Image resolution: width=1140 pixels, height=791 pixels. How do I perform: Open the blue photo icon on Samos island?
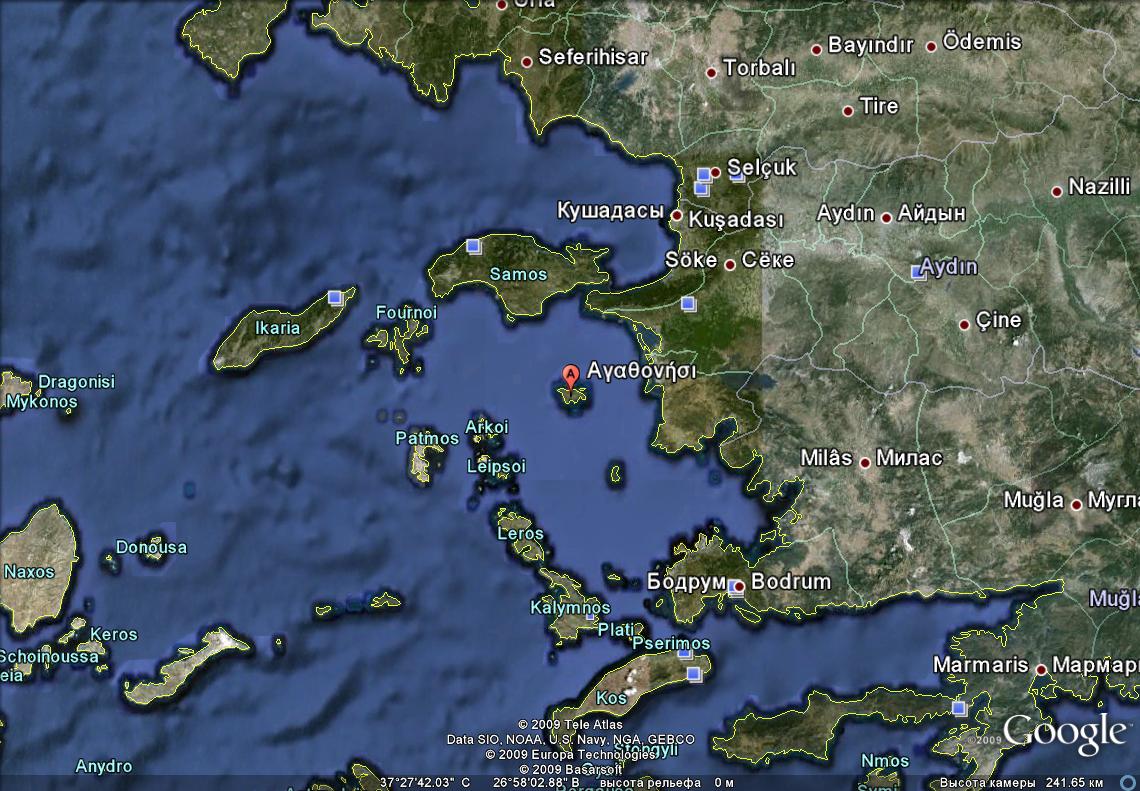tap(473, 246)
